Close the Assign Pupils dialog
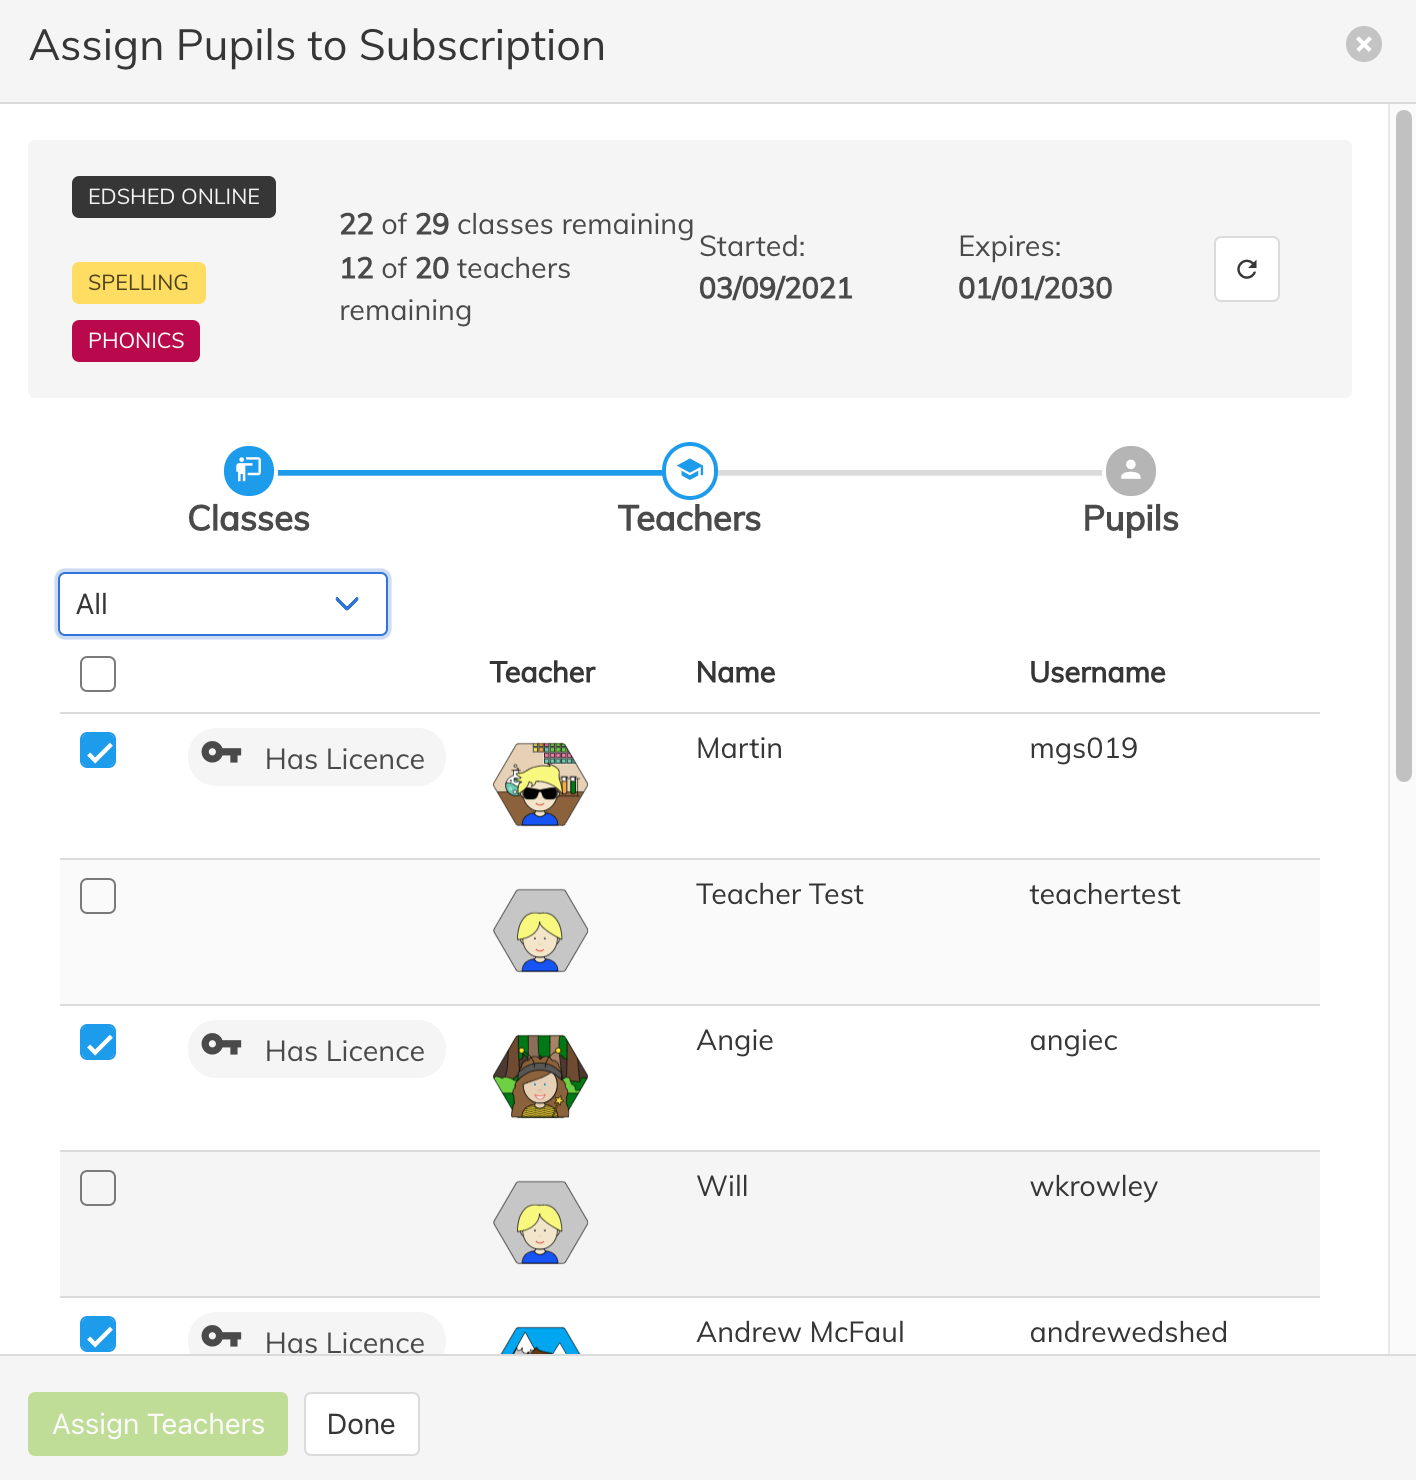The height and width of the screenshot is (1480, 1416). 1363,44
